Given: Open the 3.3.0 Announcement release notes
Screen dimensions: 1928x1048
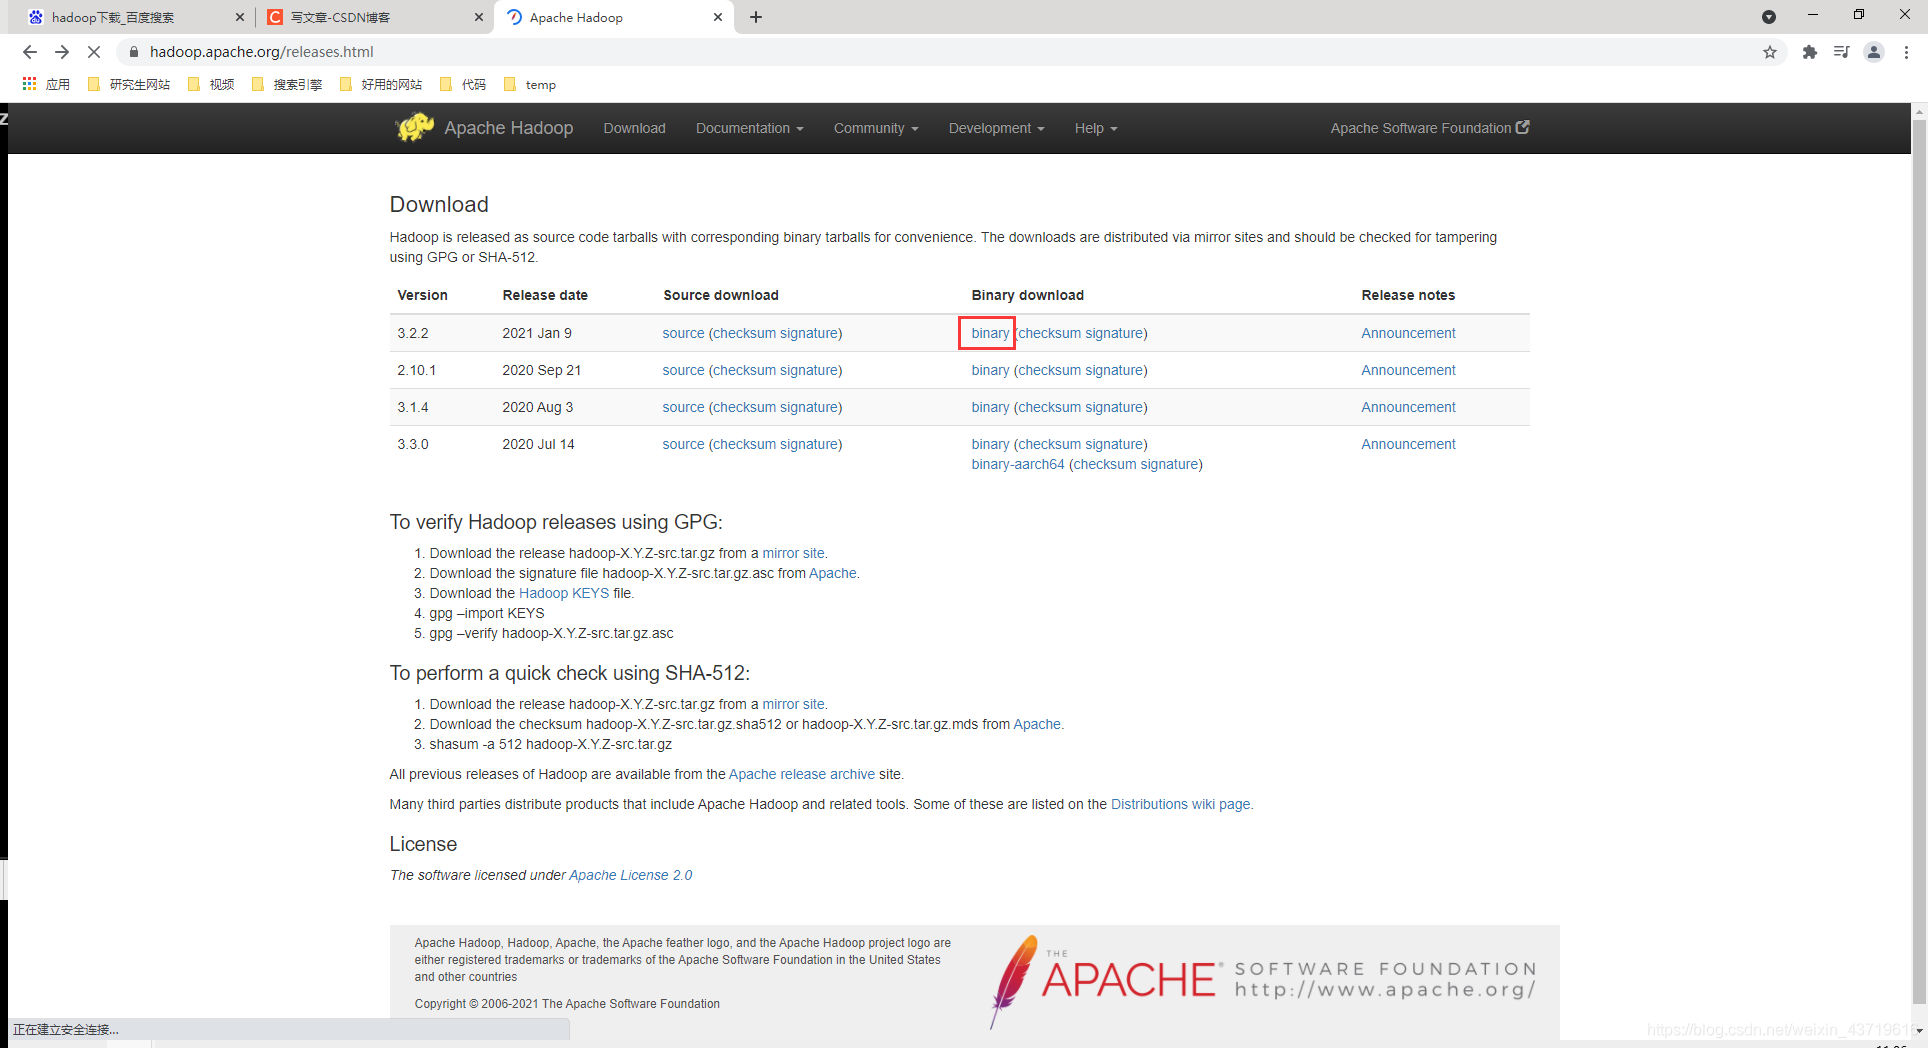Looking at the screenshot, I should pyautogui.click(x=1408, y=444).
